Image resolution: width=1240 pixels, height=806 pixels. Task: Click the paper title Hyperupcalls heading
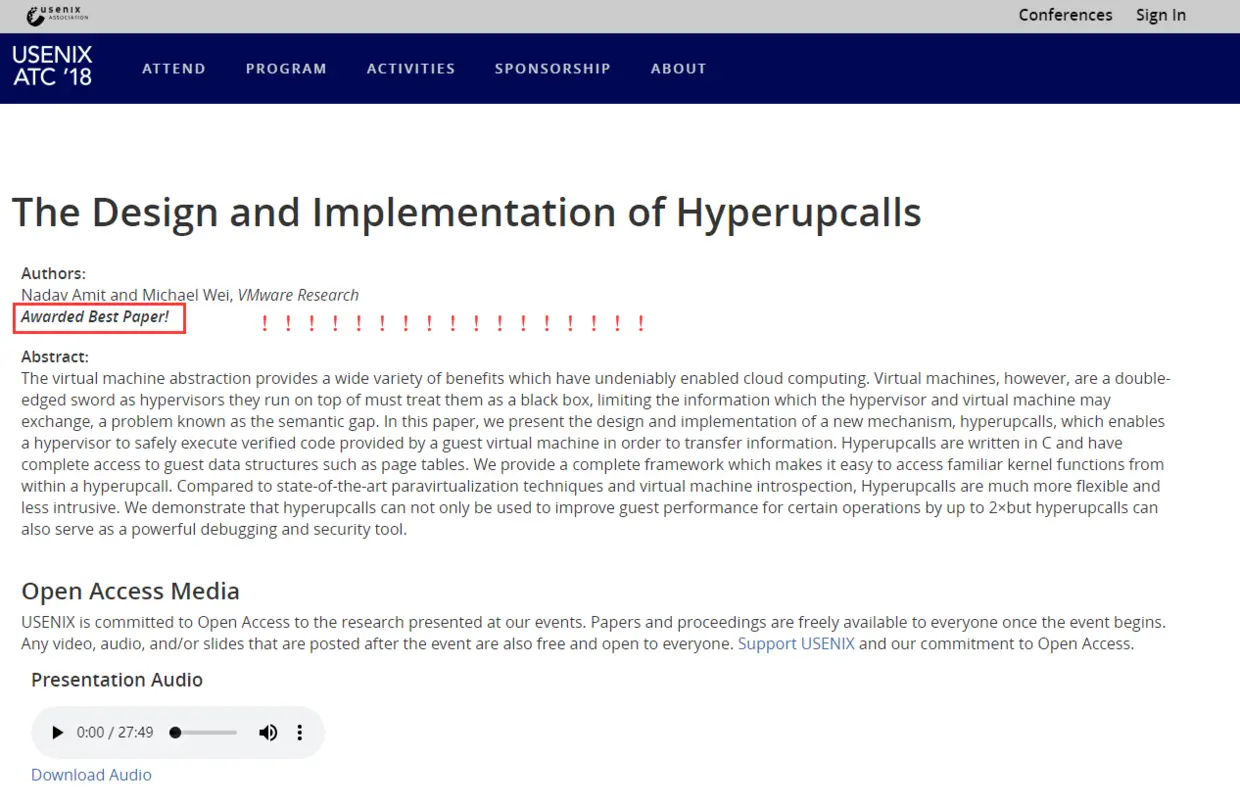click(466, 212)
